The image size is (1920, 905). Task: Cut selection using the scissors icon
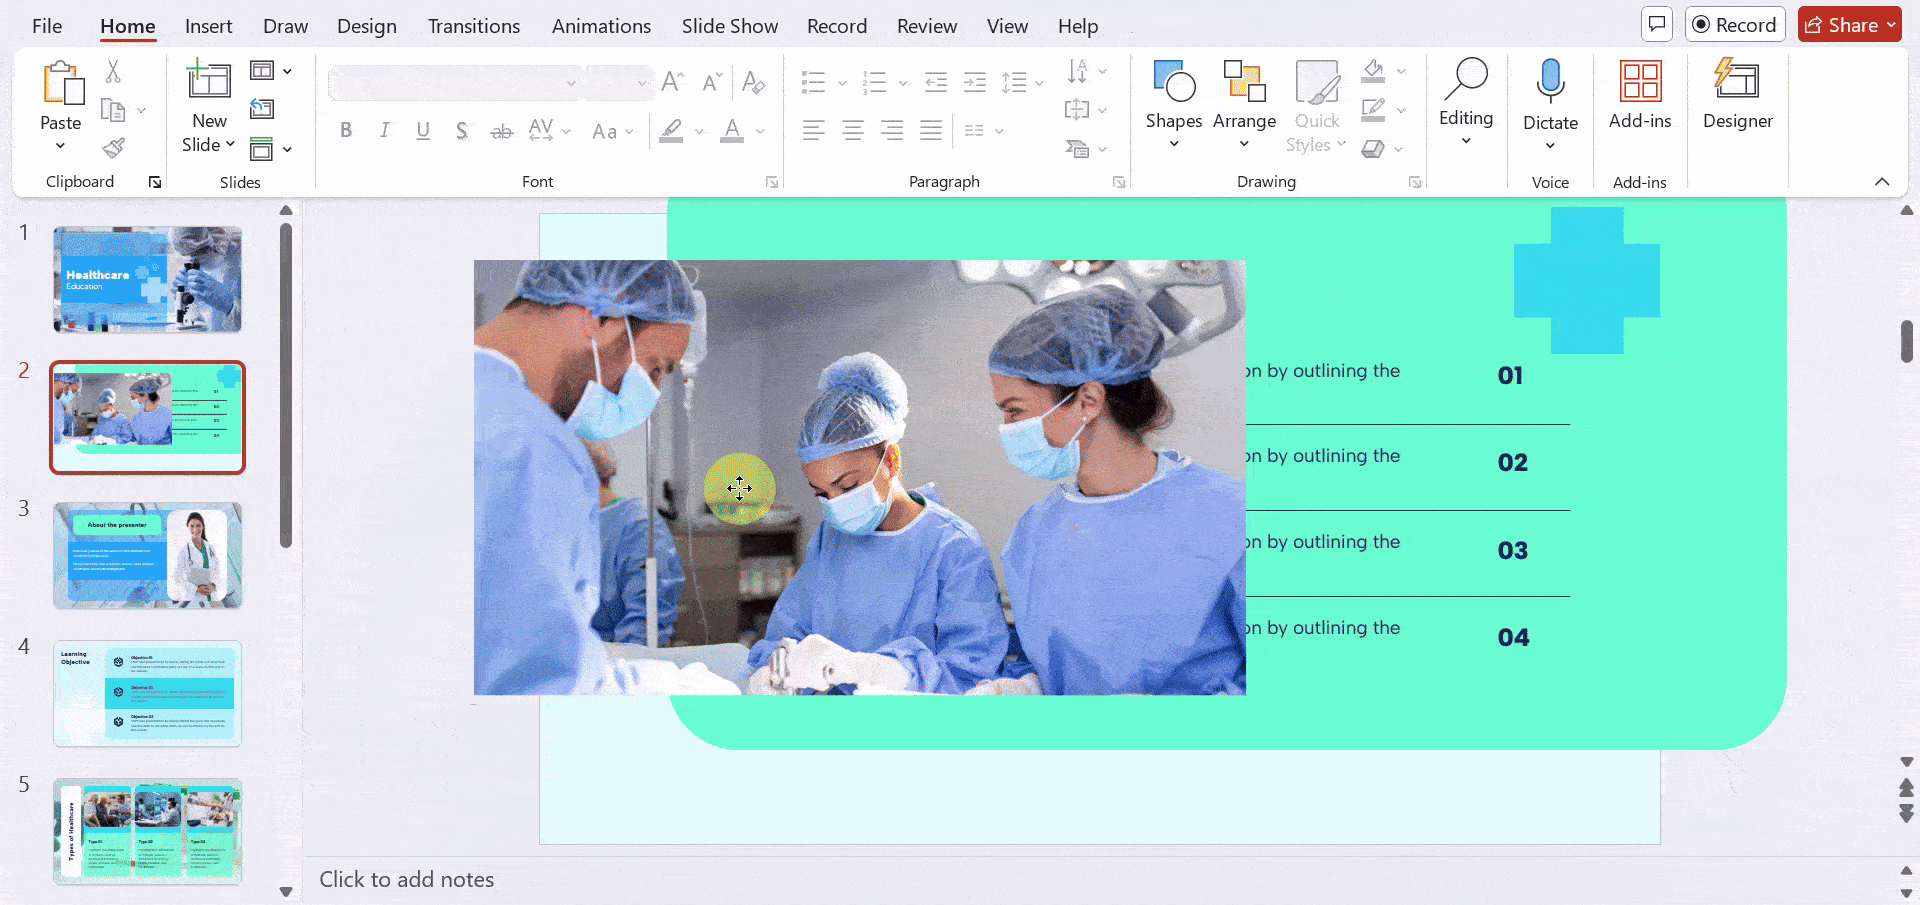[x=113, y=70]
